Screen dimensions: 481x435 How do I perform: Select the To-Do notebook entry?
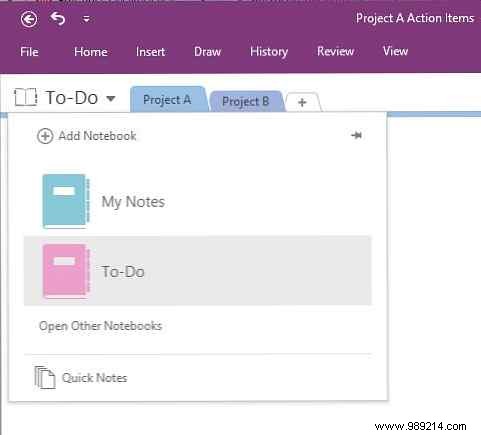point(198,271)
